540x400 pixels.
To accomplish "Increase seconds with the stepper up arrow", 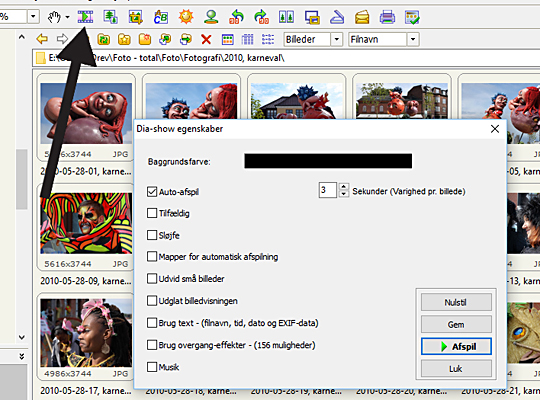I will [343, 187].
